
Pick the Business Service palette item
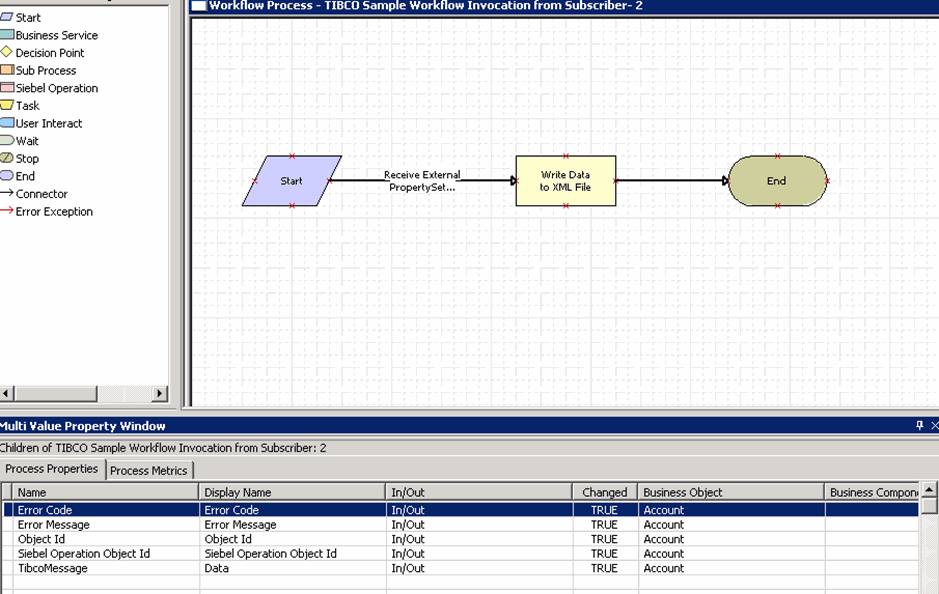pos(55,35)
